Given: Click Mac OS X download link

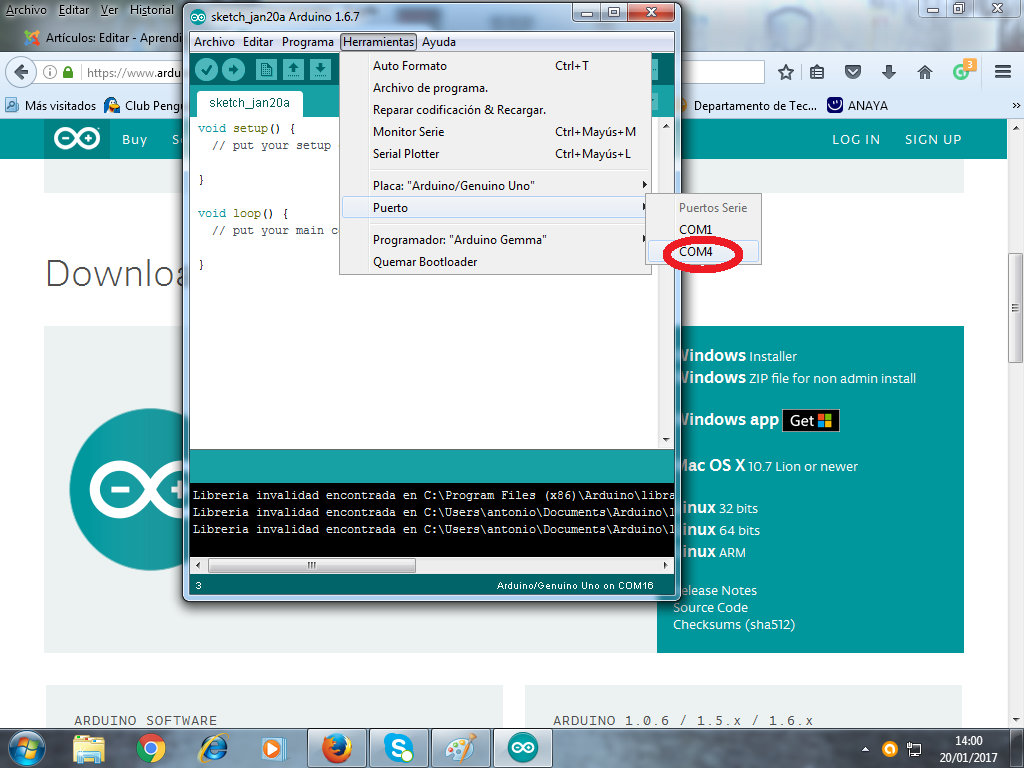Looking at the screenshot, I should (768, 466).
